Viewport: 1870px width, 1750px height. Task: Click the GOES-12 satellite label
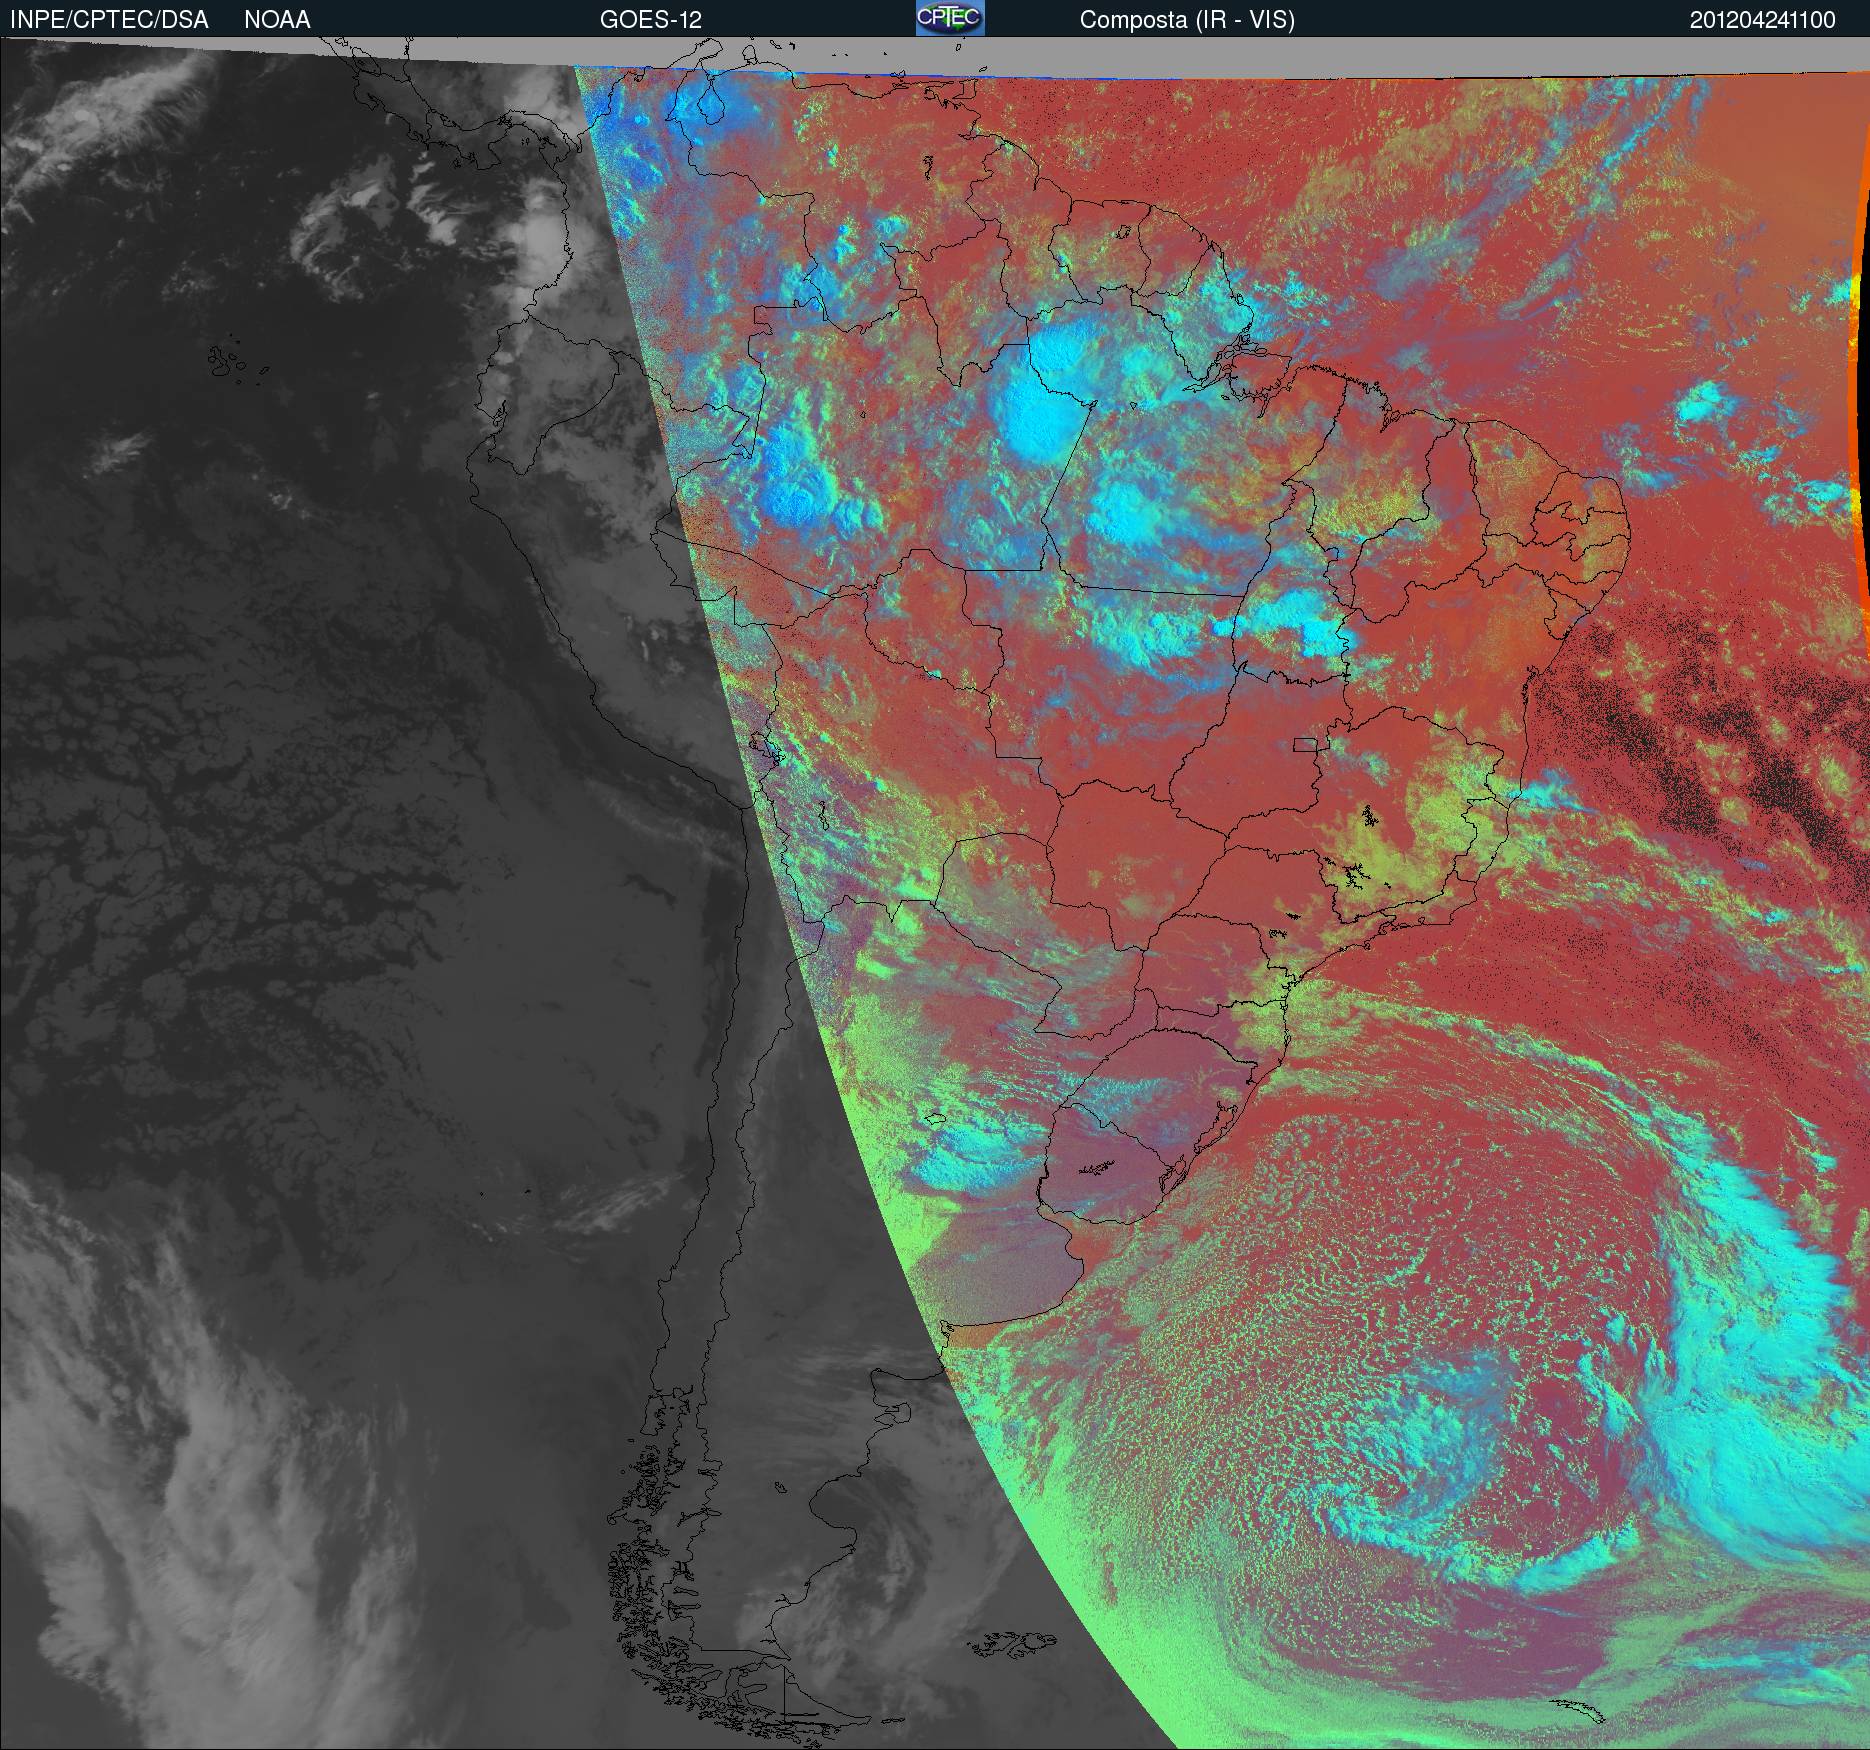pos(650,20)
